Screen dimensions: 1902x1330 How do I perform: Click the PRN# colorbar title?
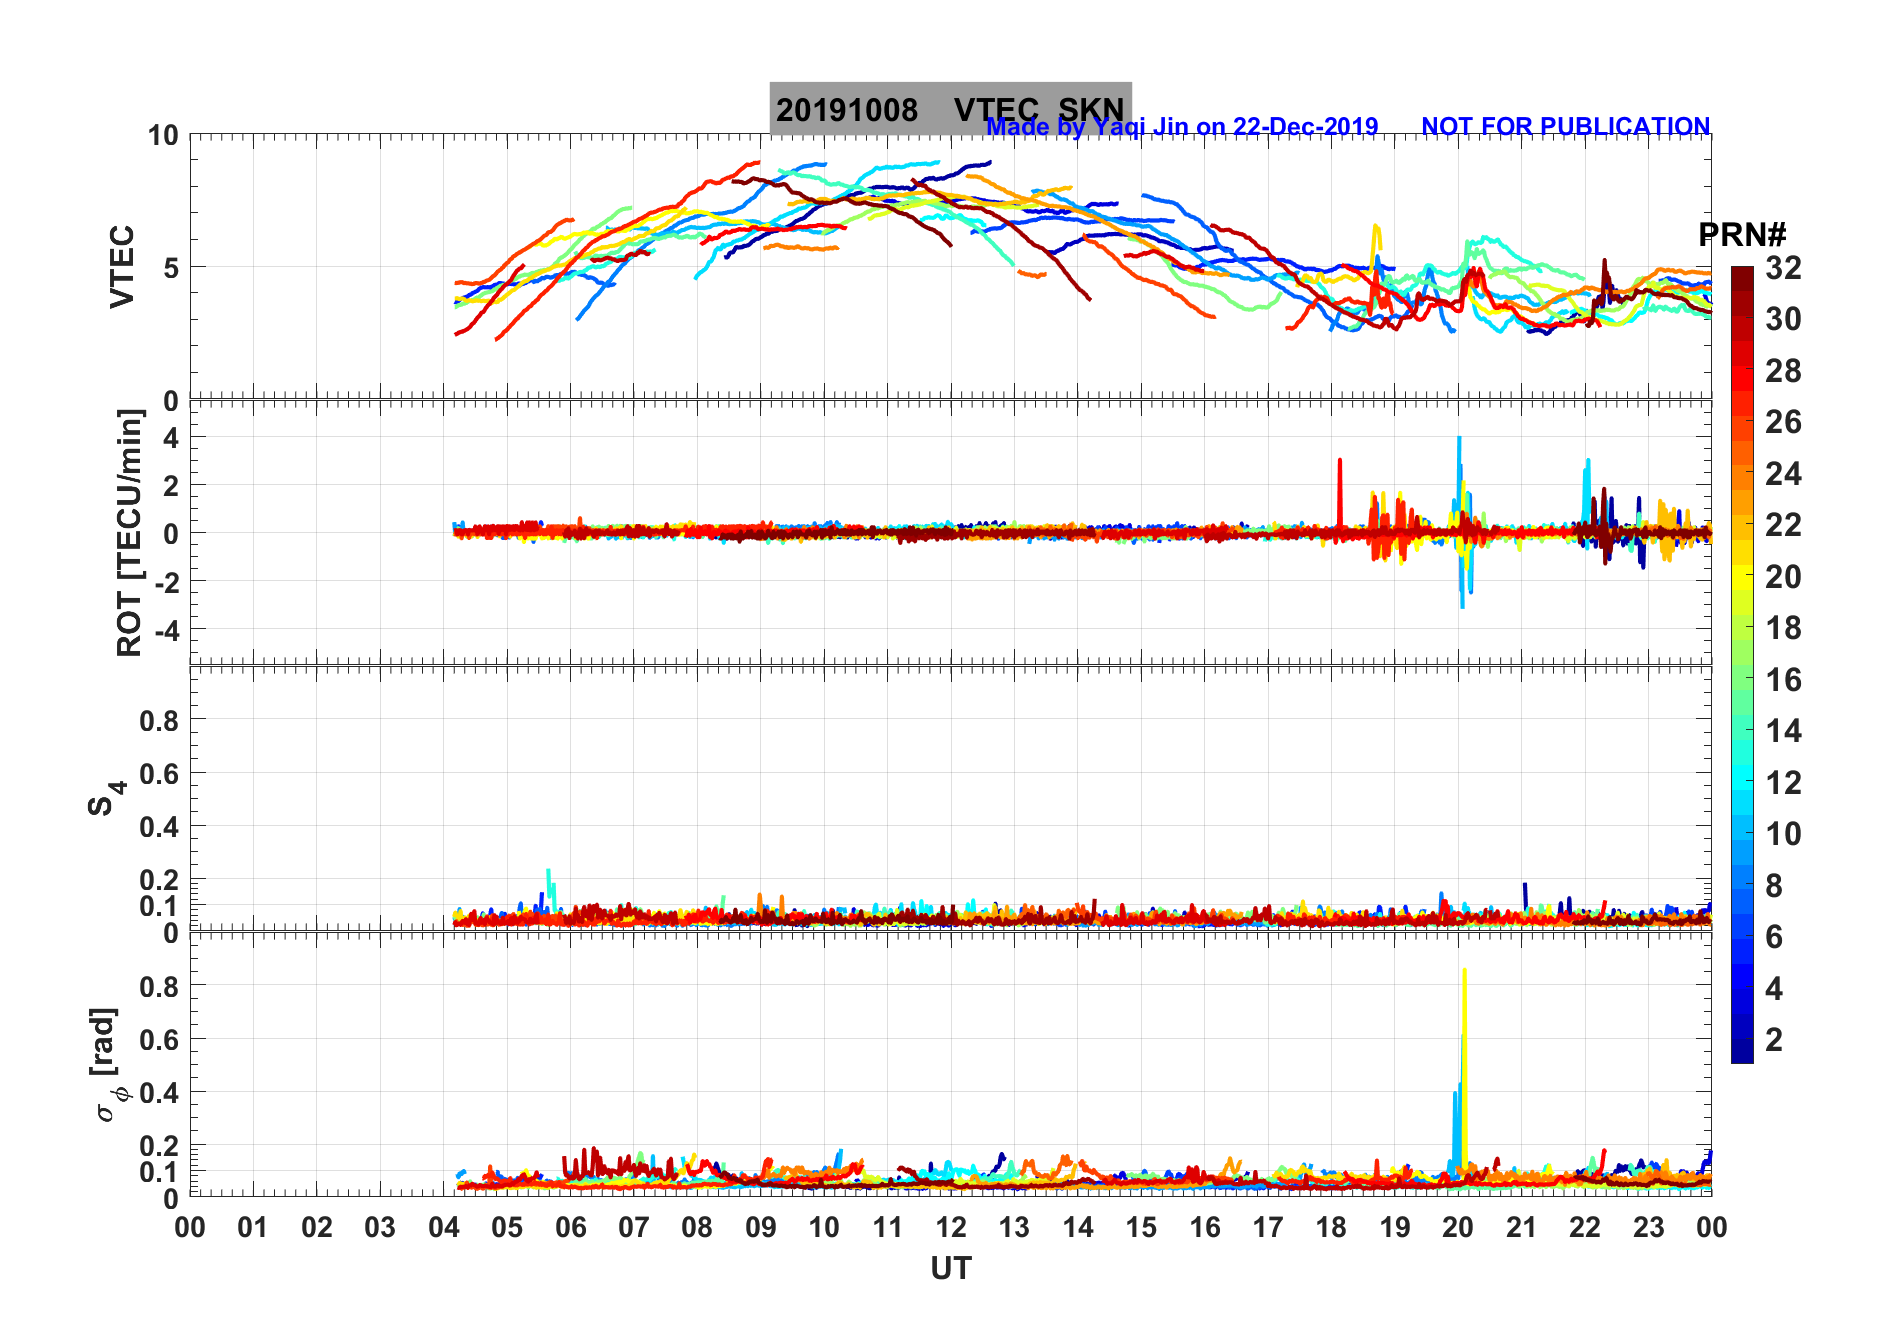pos(1742,235)
